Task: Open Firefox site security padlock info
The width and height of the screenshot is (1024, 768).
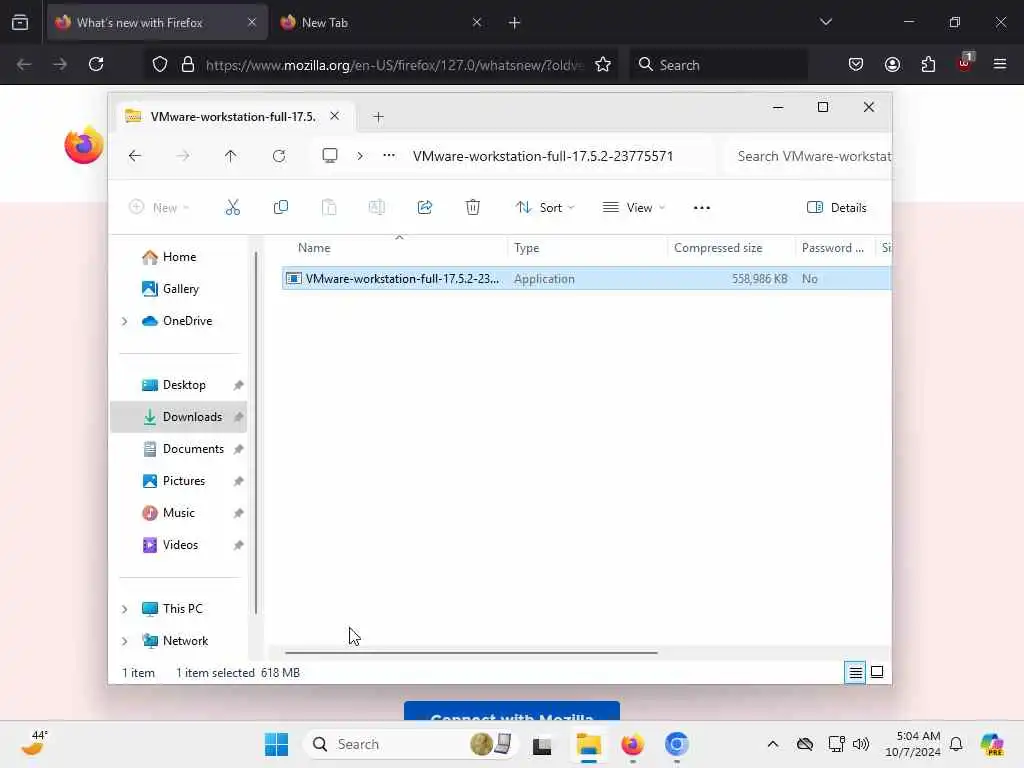Action: click(x=188, y=64)
